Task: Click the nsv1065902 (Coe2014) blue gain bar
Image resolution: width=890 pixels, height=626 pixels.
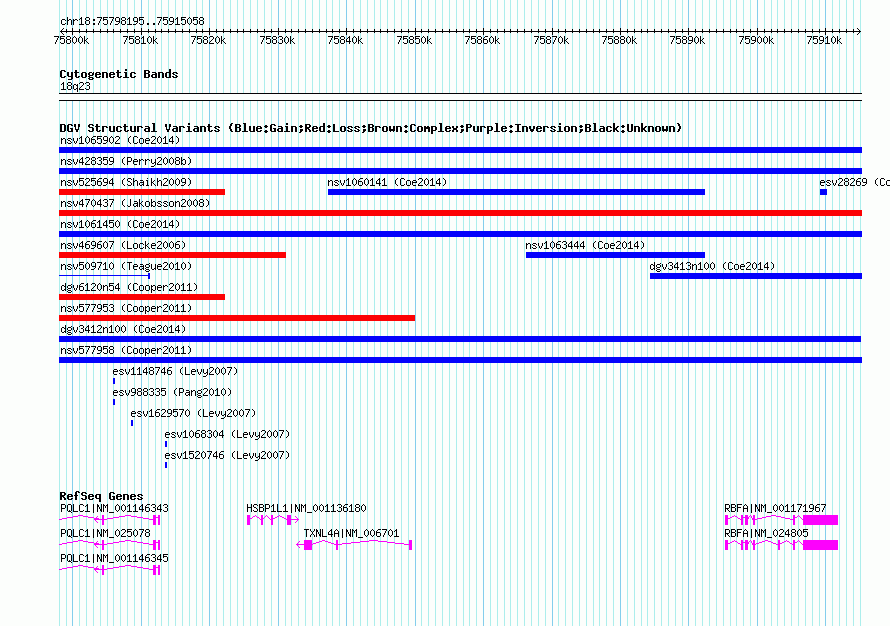Action: pos(460,150)
